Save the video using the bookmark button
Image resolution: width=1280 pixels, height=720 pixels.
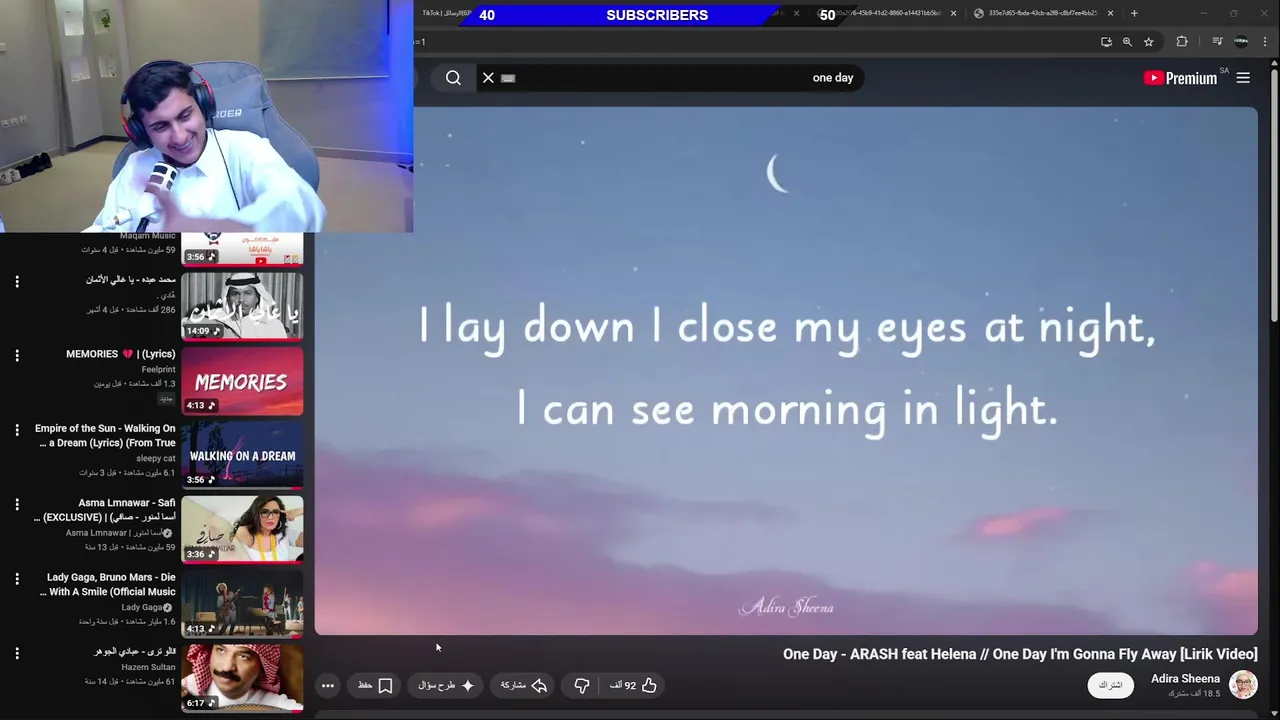point(375,685)
